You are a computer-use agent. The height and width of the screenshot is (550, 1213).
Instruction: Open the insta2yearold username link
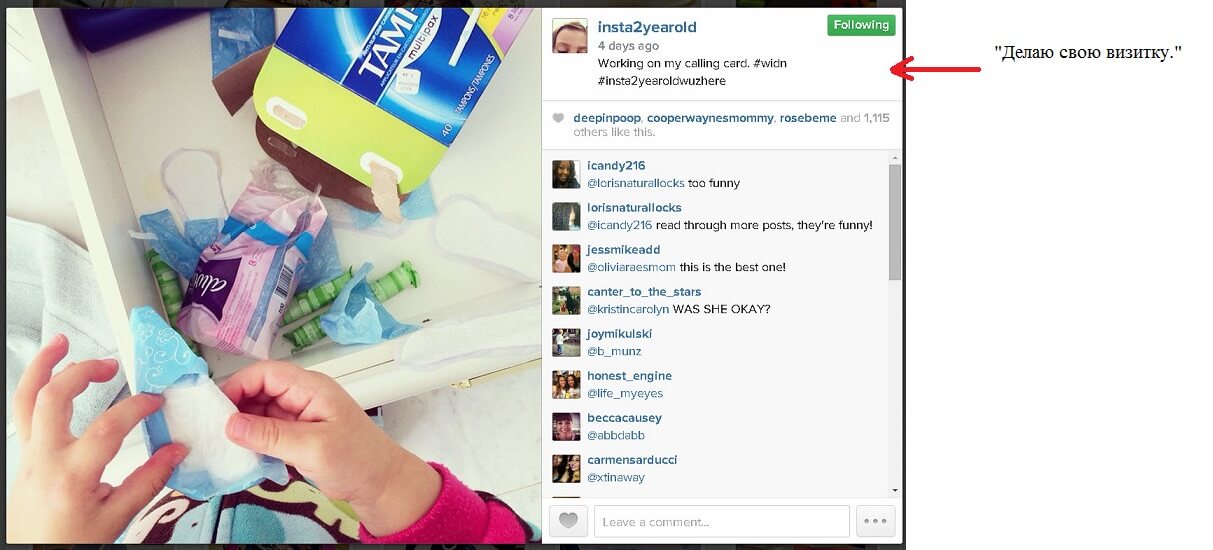coord(647,27)
